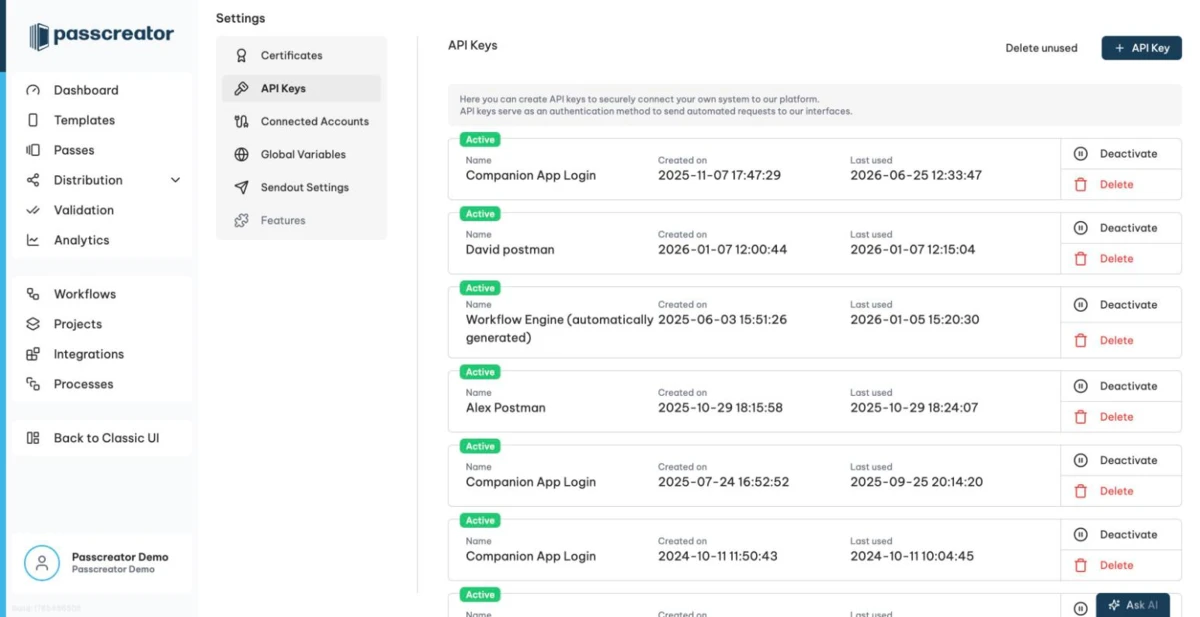Click trash icon for David postman key
The image size is (1200, 617).
tap(1080, 258)
